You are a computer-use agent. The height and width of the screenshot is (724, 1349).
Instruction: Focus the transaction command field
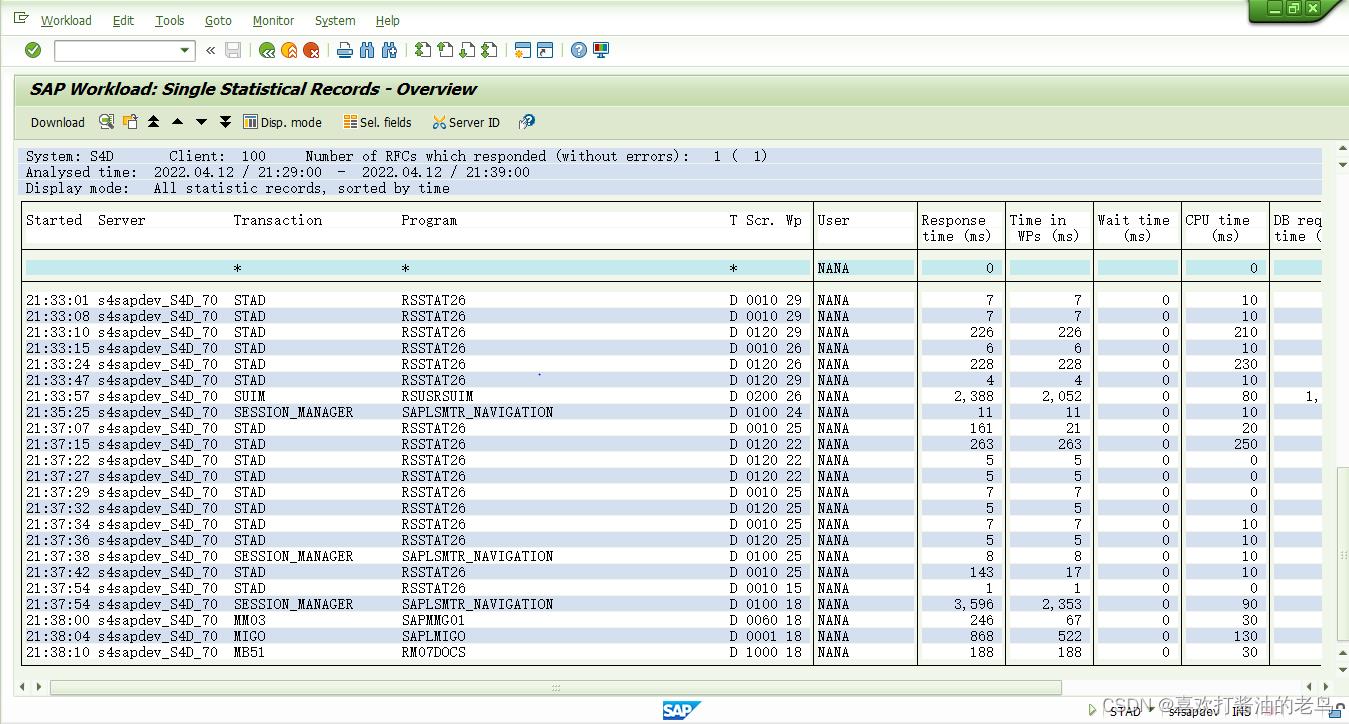click(116, 50)
